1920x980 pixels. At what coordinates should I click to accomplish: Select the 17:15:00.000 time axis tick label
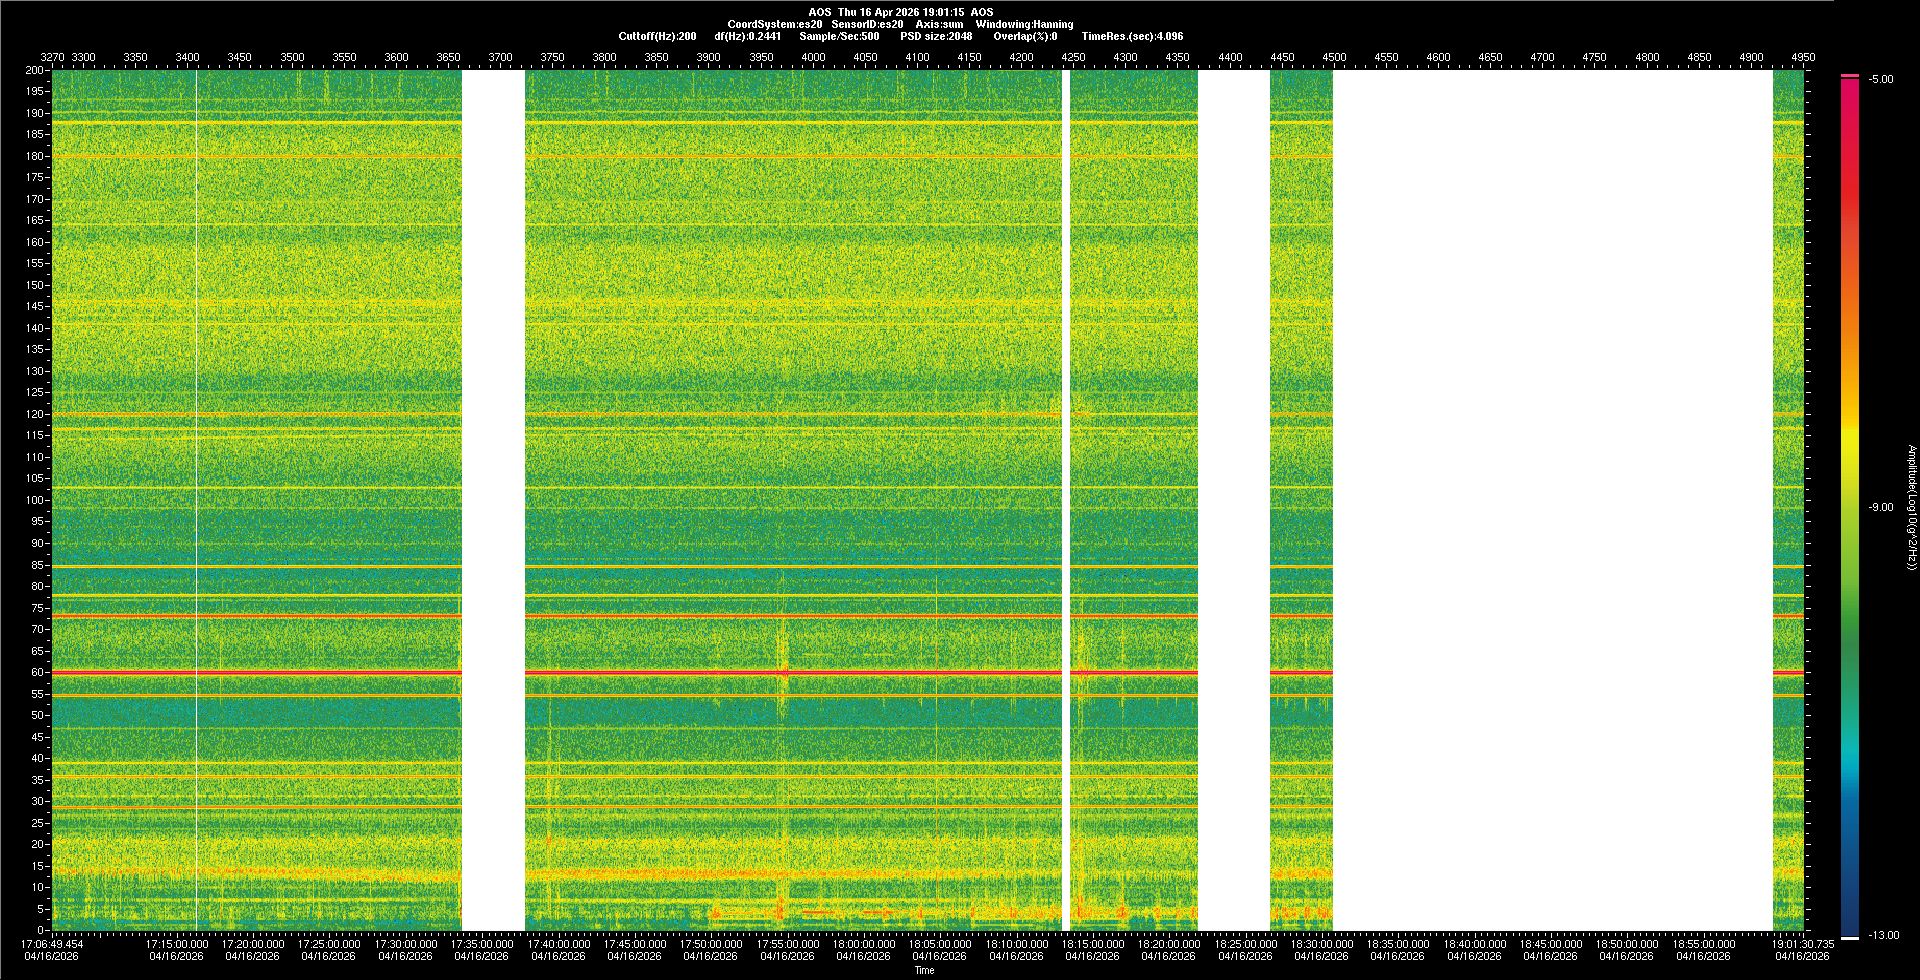click(x=177, y=943)
